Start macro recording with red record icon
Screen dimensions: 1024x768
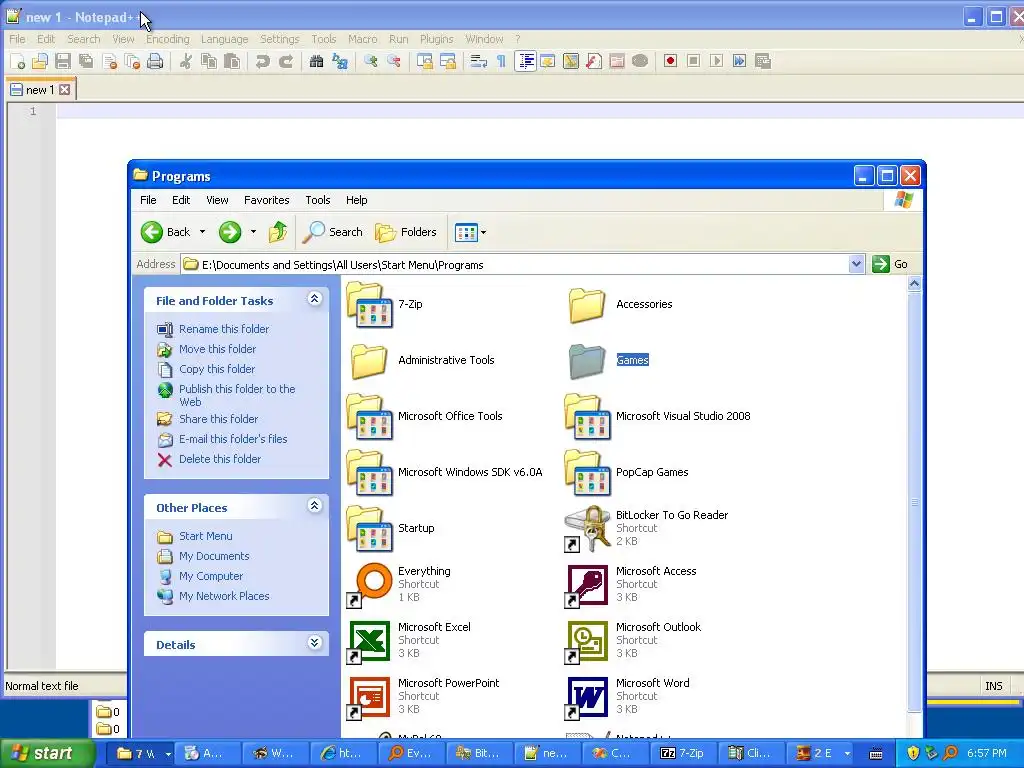[x=670, y=61]
